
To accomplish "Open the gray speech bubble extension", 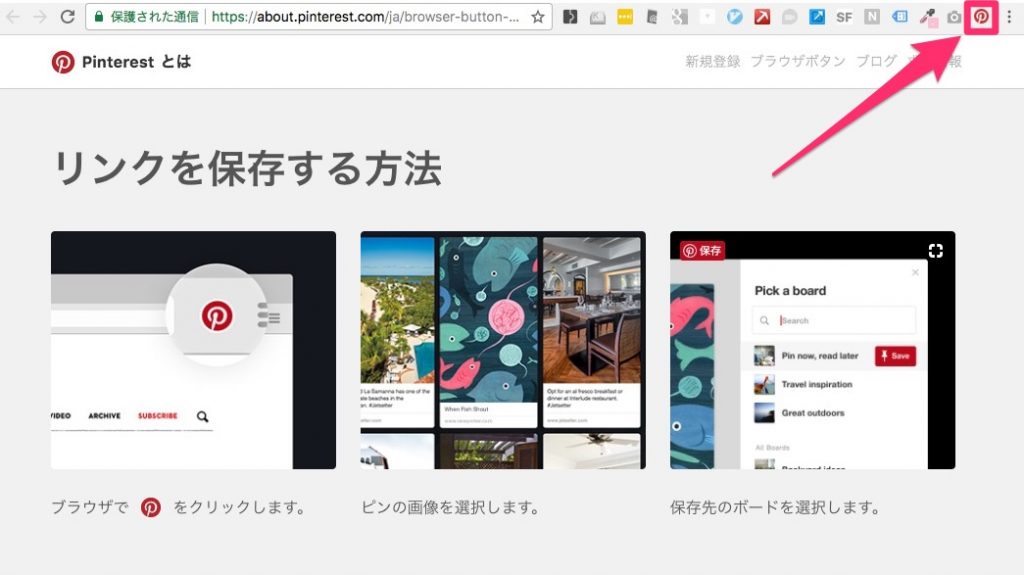I will click(x=790, y=18).
